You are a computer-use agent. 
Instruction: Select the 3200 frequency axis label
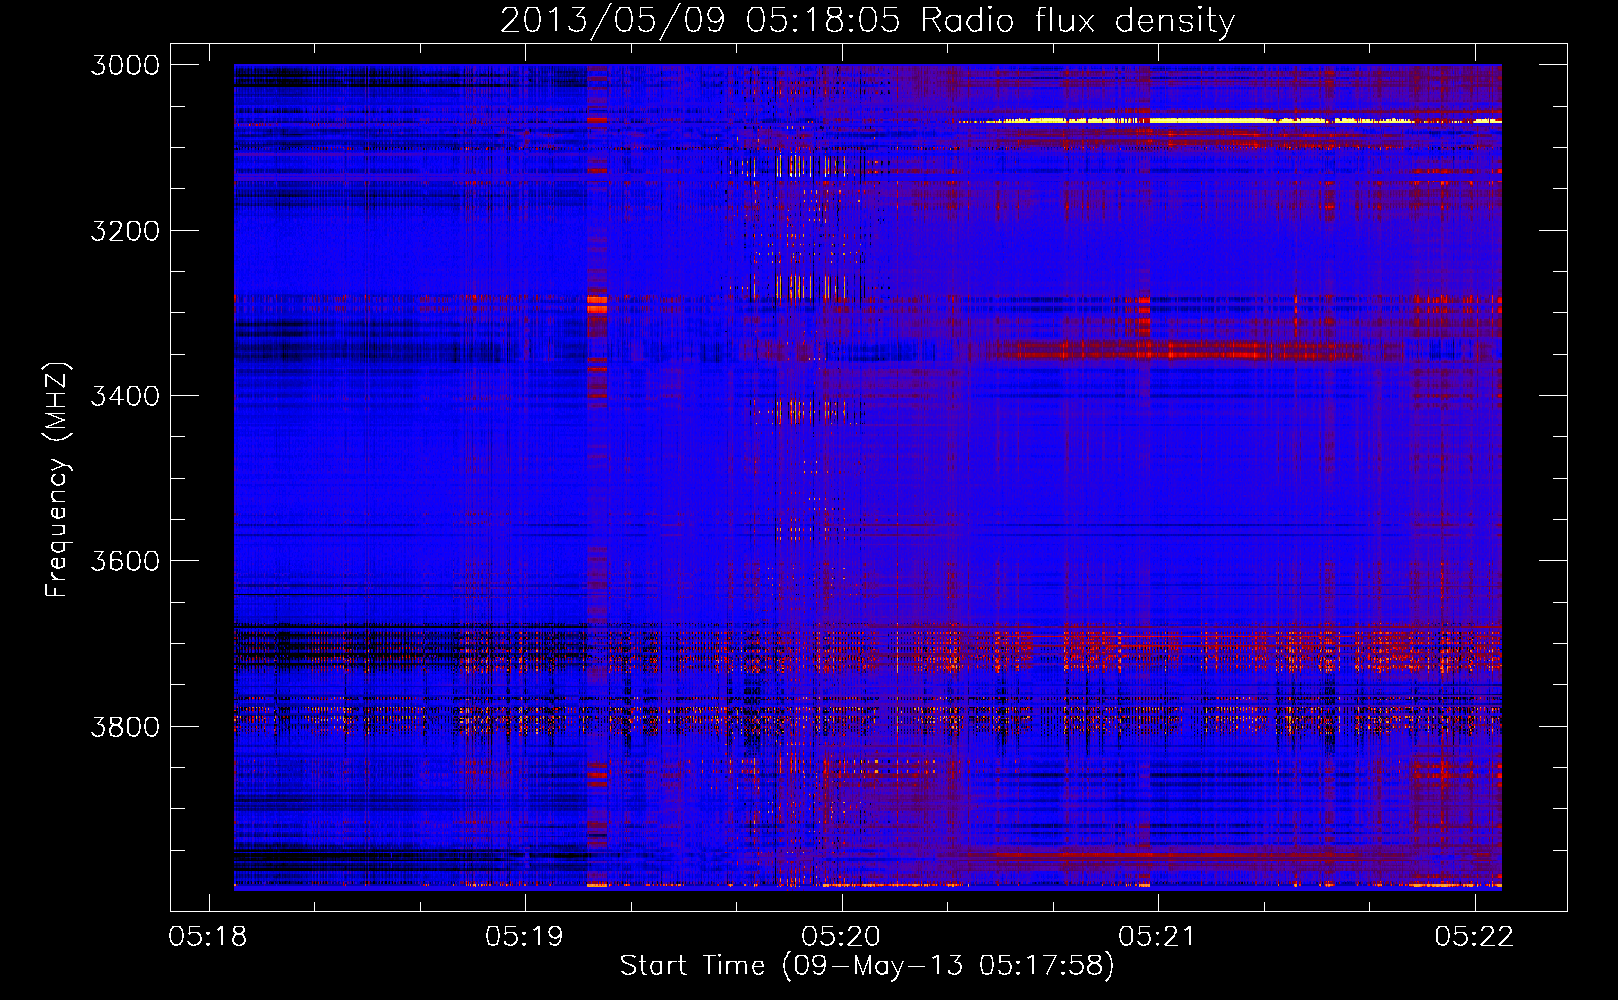pyautogui.click(x=125, y=231)
